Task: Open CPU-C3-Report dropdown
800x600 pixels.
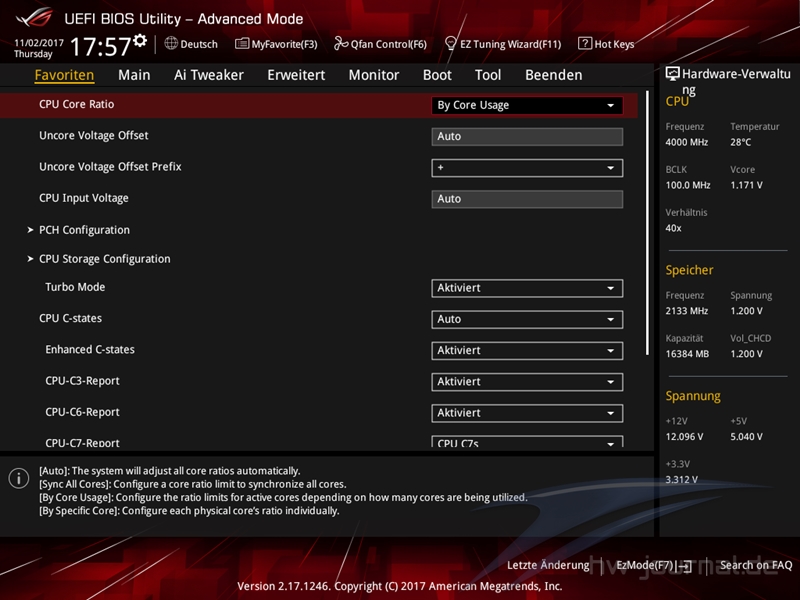Action: click(x=527, y=382)
